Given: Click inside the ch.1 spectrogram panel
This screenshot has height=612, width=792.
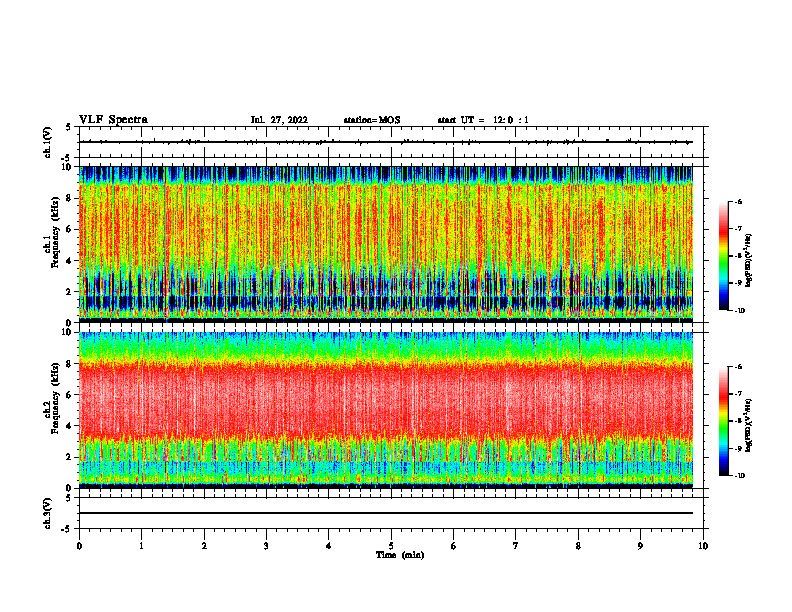Looking at the screenshot, I should [x=386, y=244].
